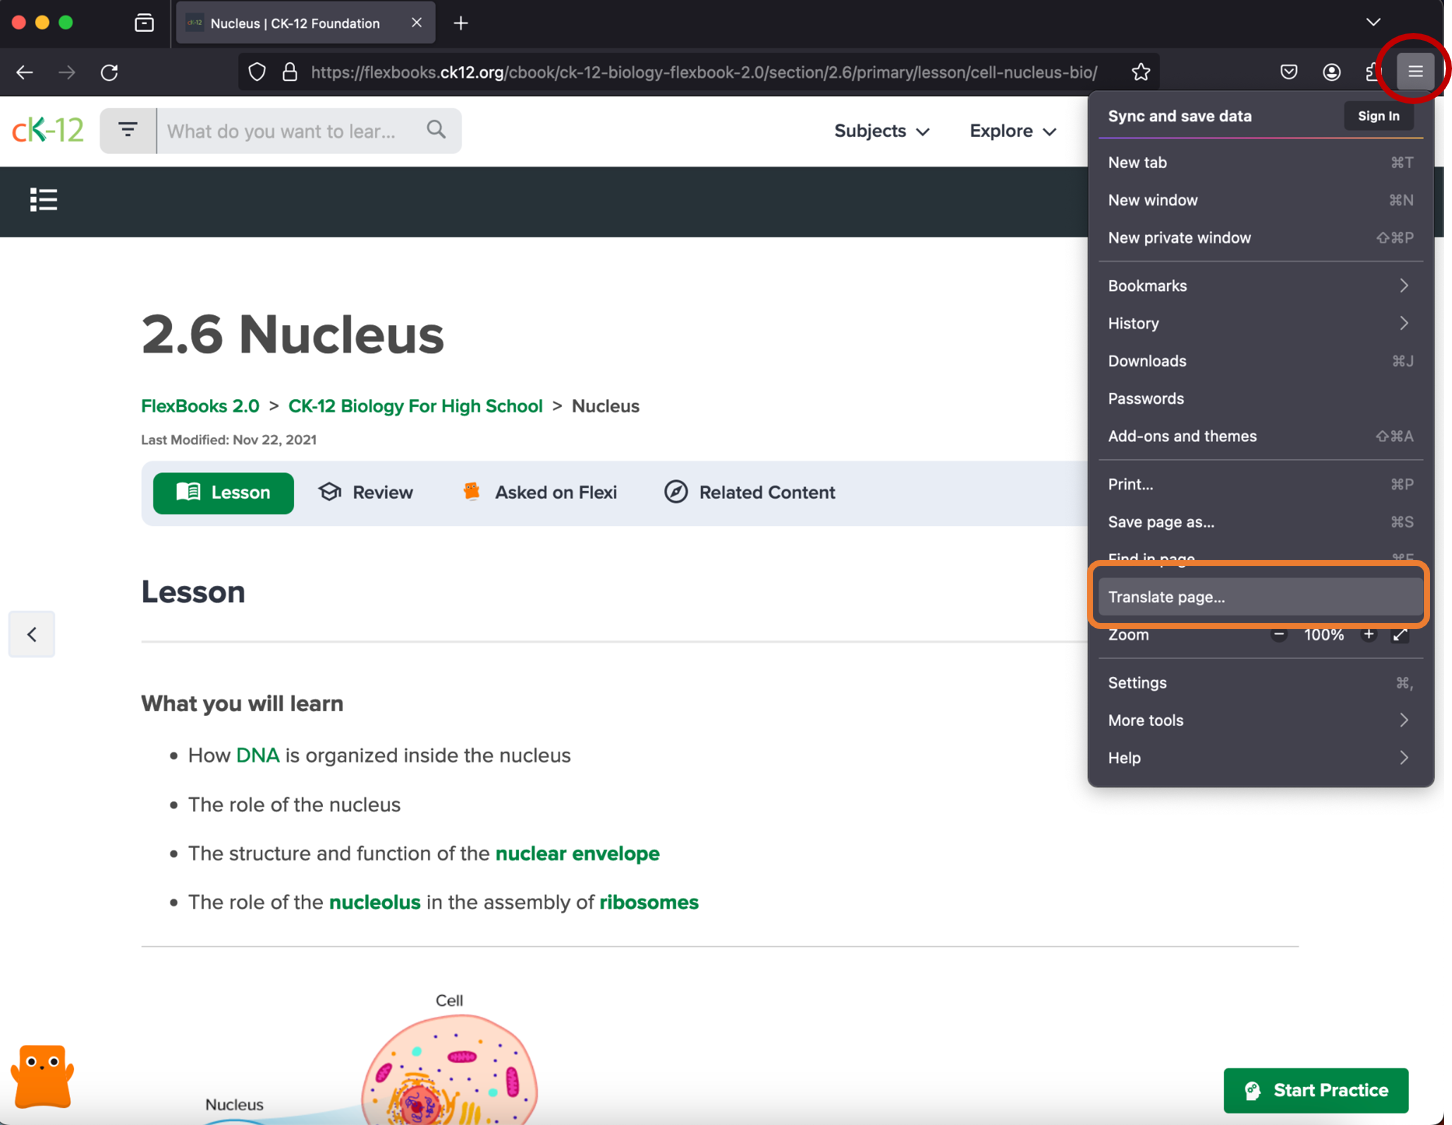
Task: Click the CK-12 logo
Action: coord(48,130)
